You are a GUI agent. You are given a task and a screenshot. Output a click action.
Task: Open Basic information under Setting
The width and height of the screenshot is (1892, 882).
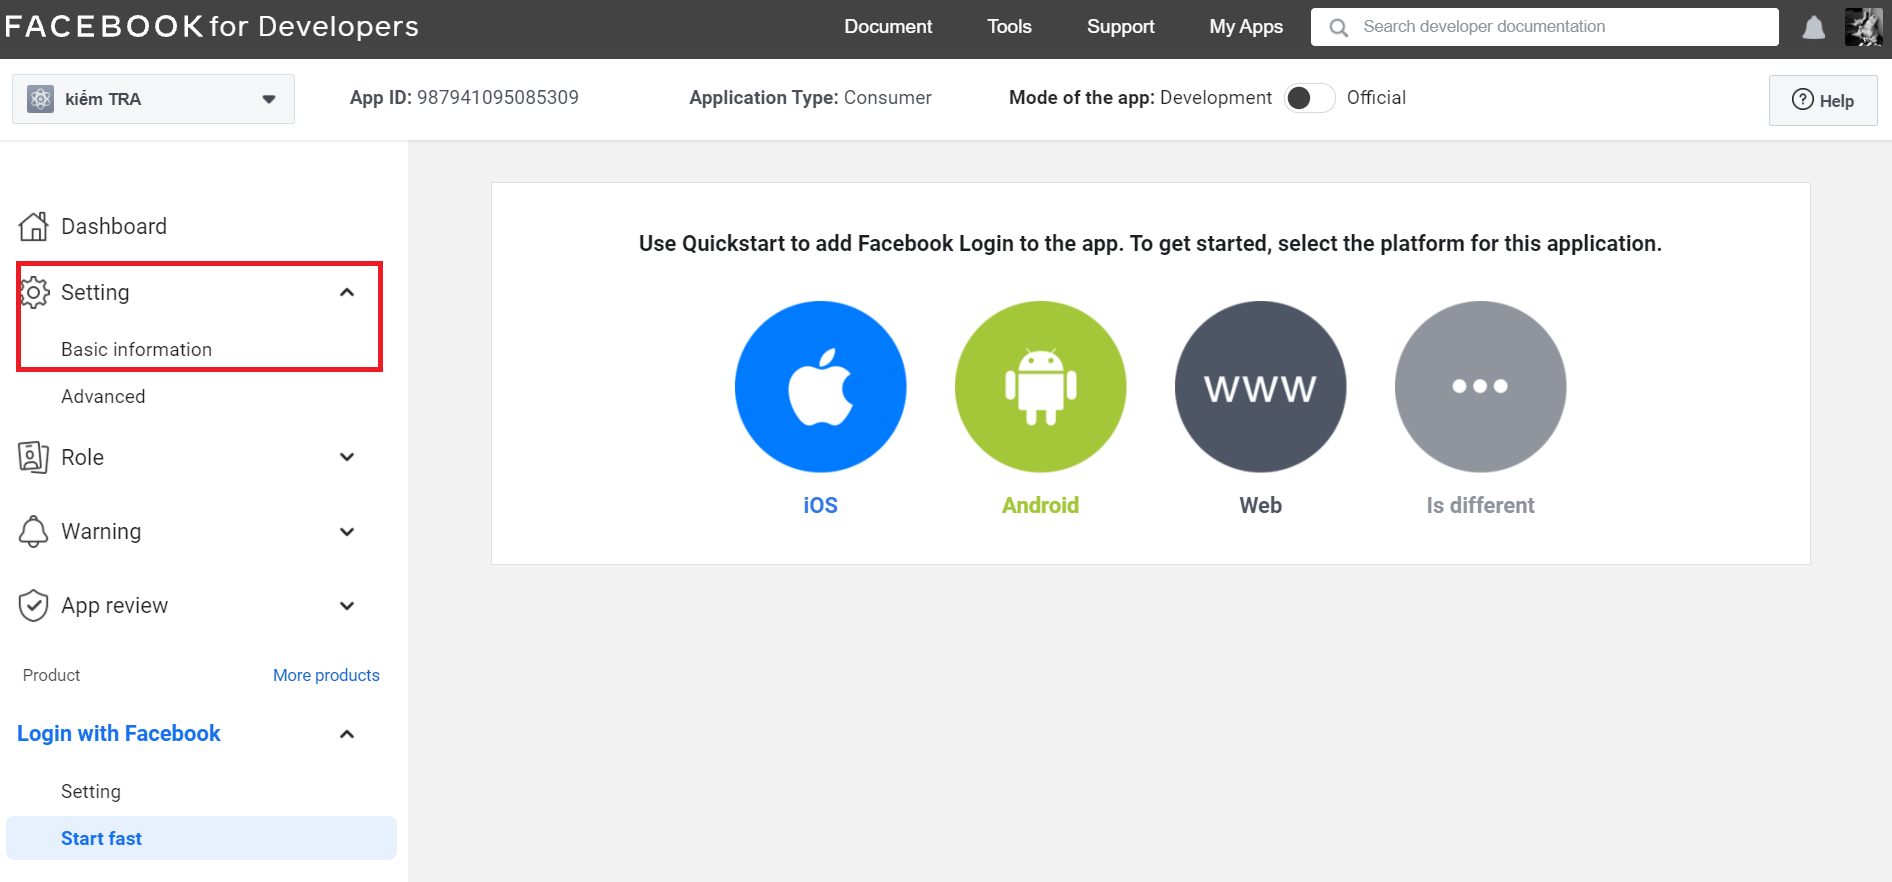point(136,349)
